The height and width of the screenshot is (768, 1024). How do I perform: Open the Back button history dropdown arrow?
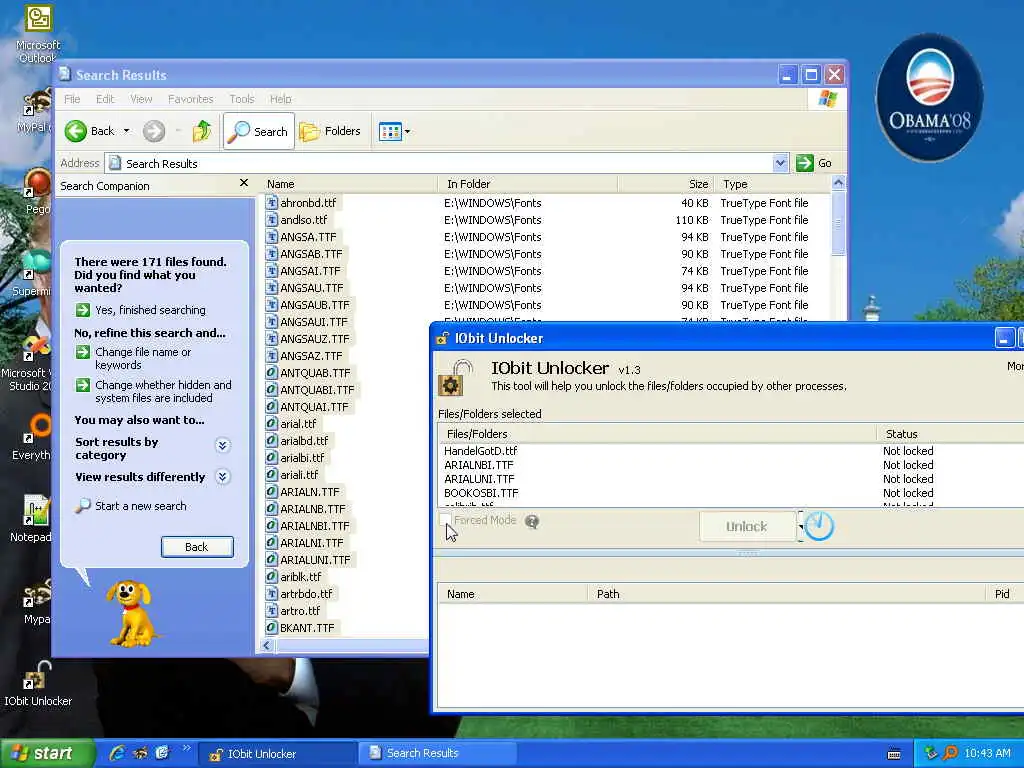[x=127, y=131]
